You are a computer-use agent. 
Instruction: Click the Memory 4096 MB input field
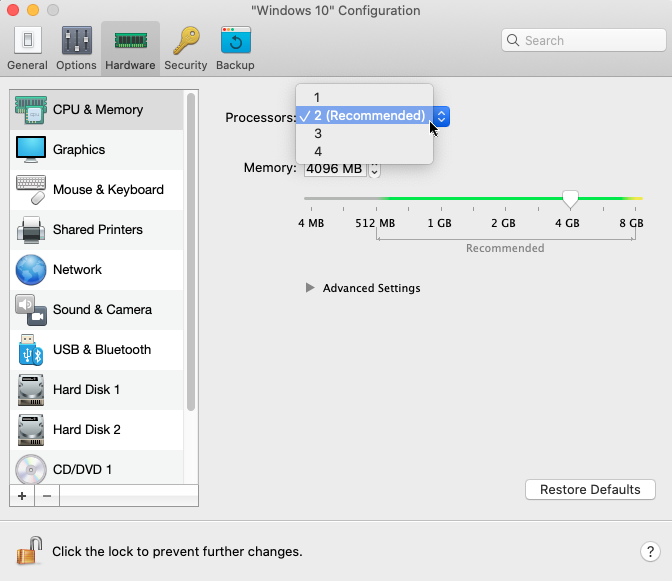coord(335,169)
